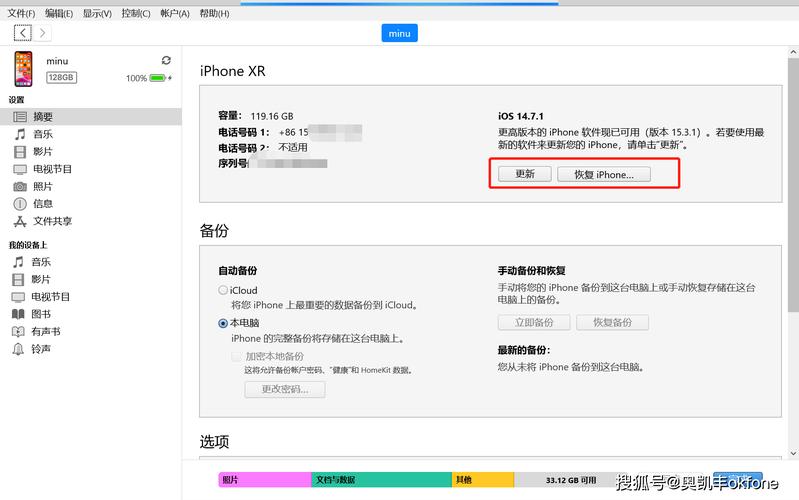Click the 信息 info icon in sidebar
The height and width of the screenshot is (500, 799).
(20, 204)
